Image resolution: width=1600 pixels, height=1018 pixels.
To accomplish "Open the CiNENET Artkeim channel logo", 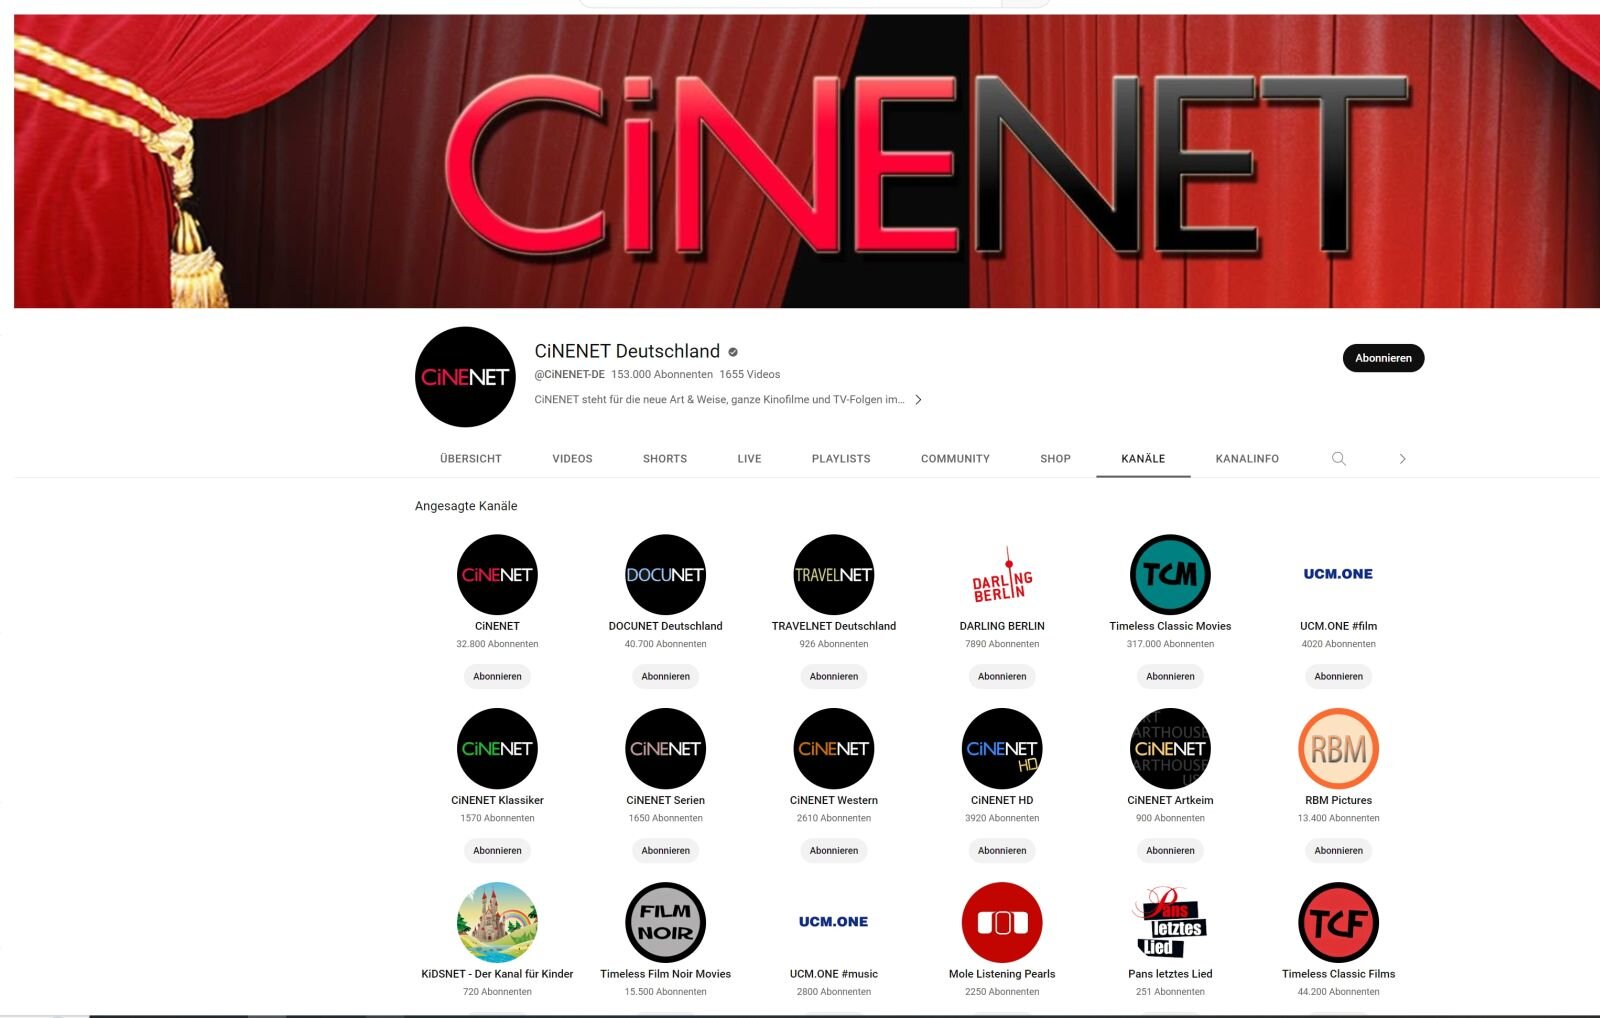I will pos(1170,748).
